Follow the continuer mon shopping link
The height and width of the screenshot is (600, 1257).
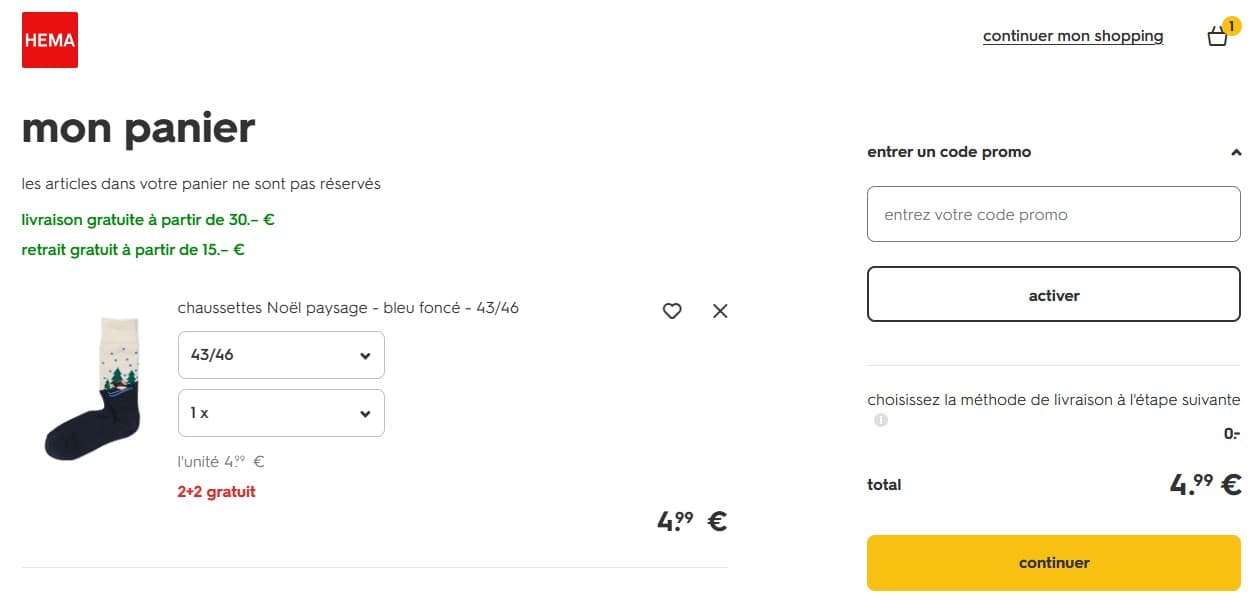point(1073,35)
